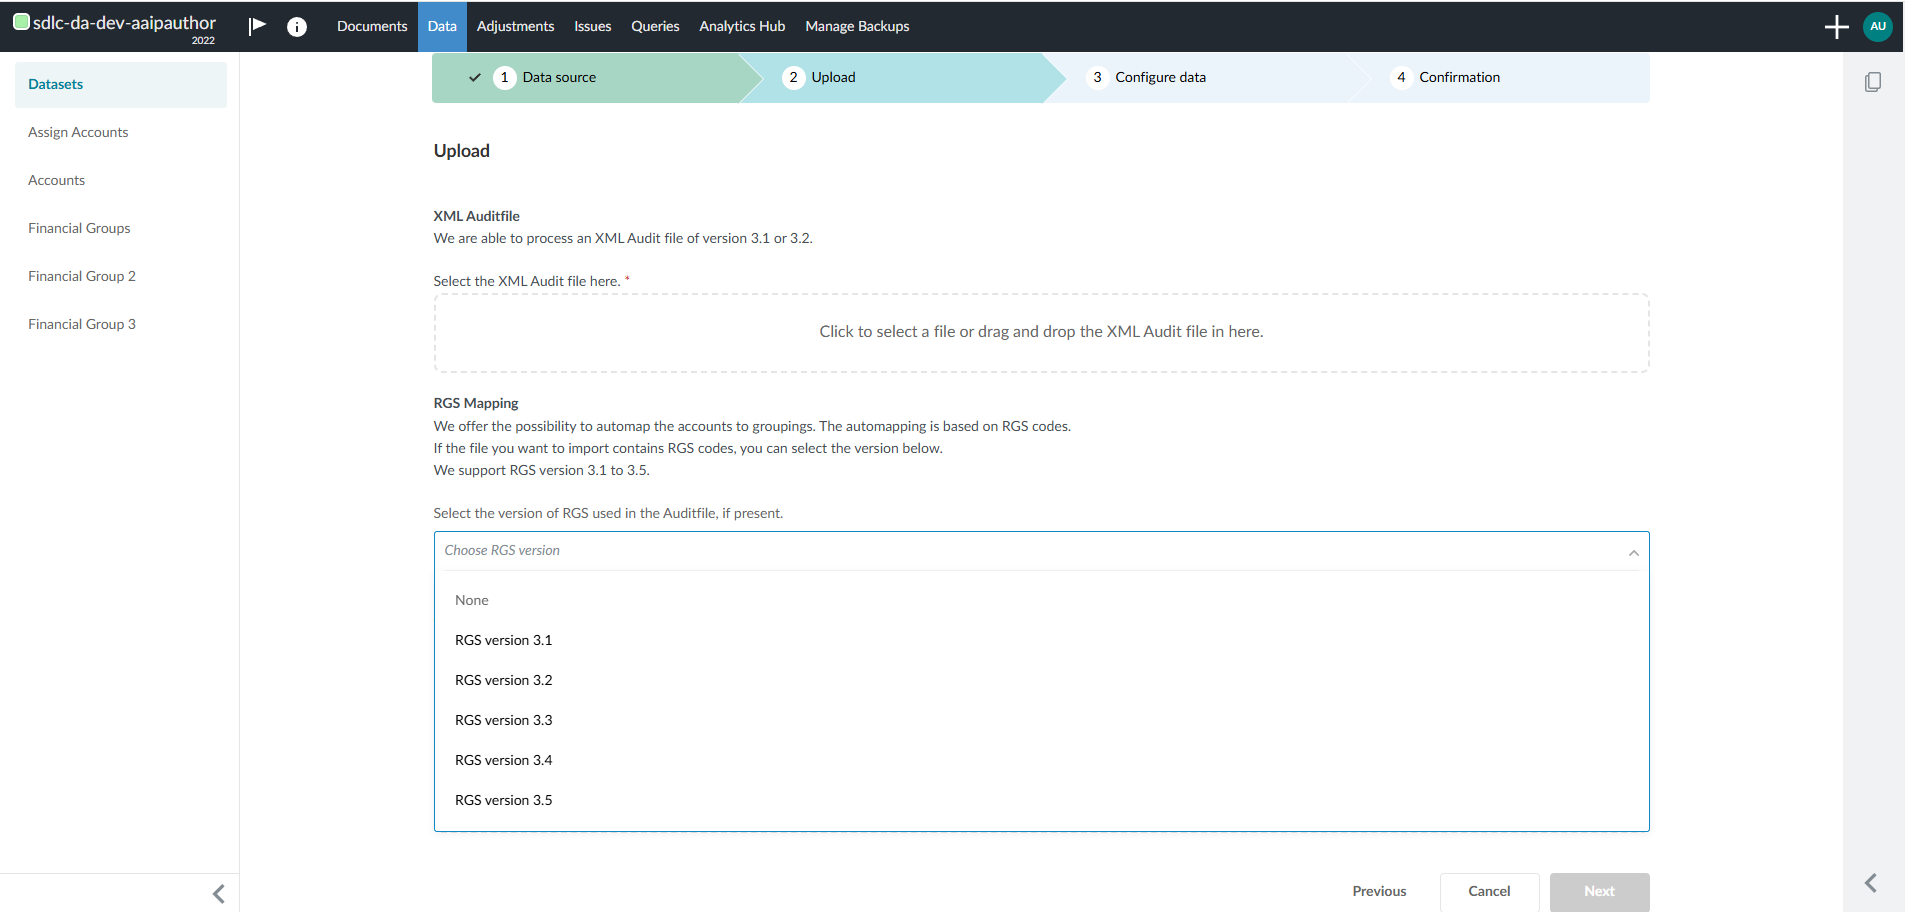Open the Adjustments tab
The width and height of the screenshot is (1905, 912).
click(515, 27)
